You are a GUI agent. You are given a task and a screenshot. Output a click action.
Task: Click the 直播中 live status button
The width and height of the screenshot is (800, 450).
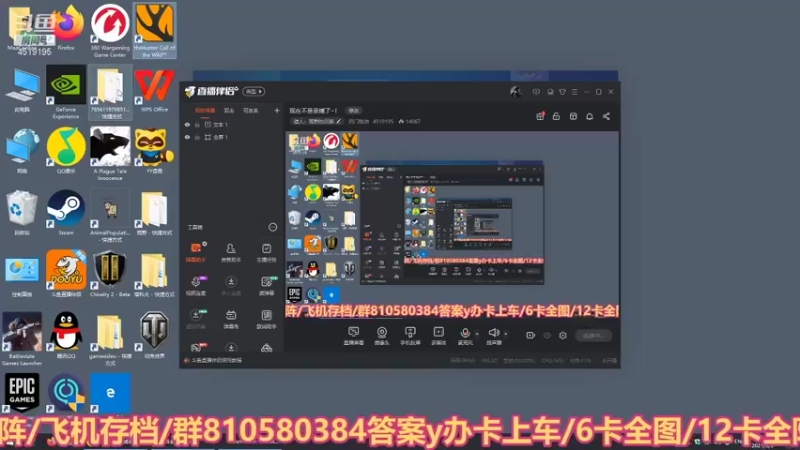[593, 335]
